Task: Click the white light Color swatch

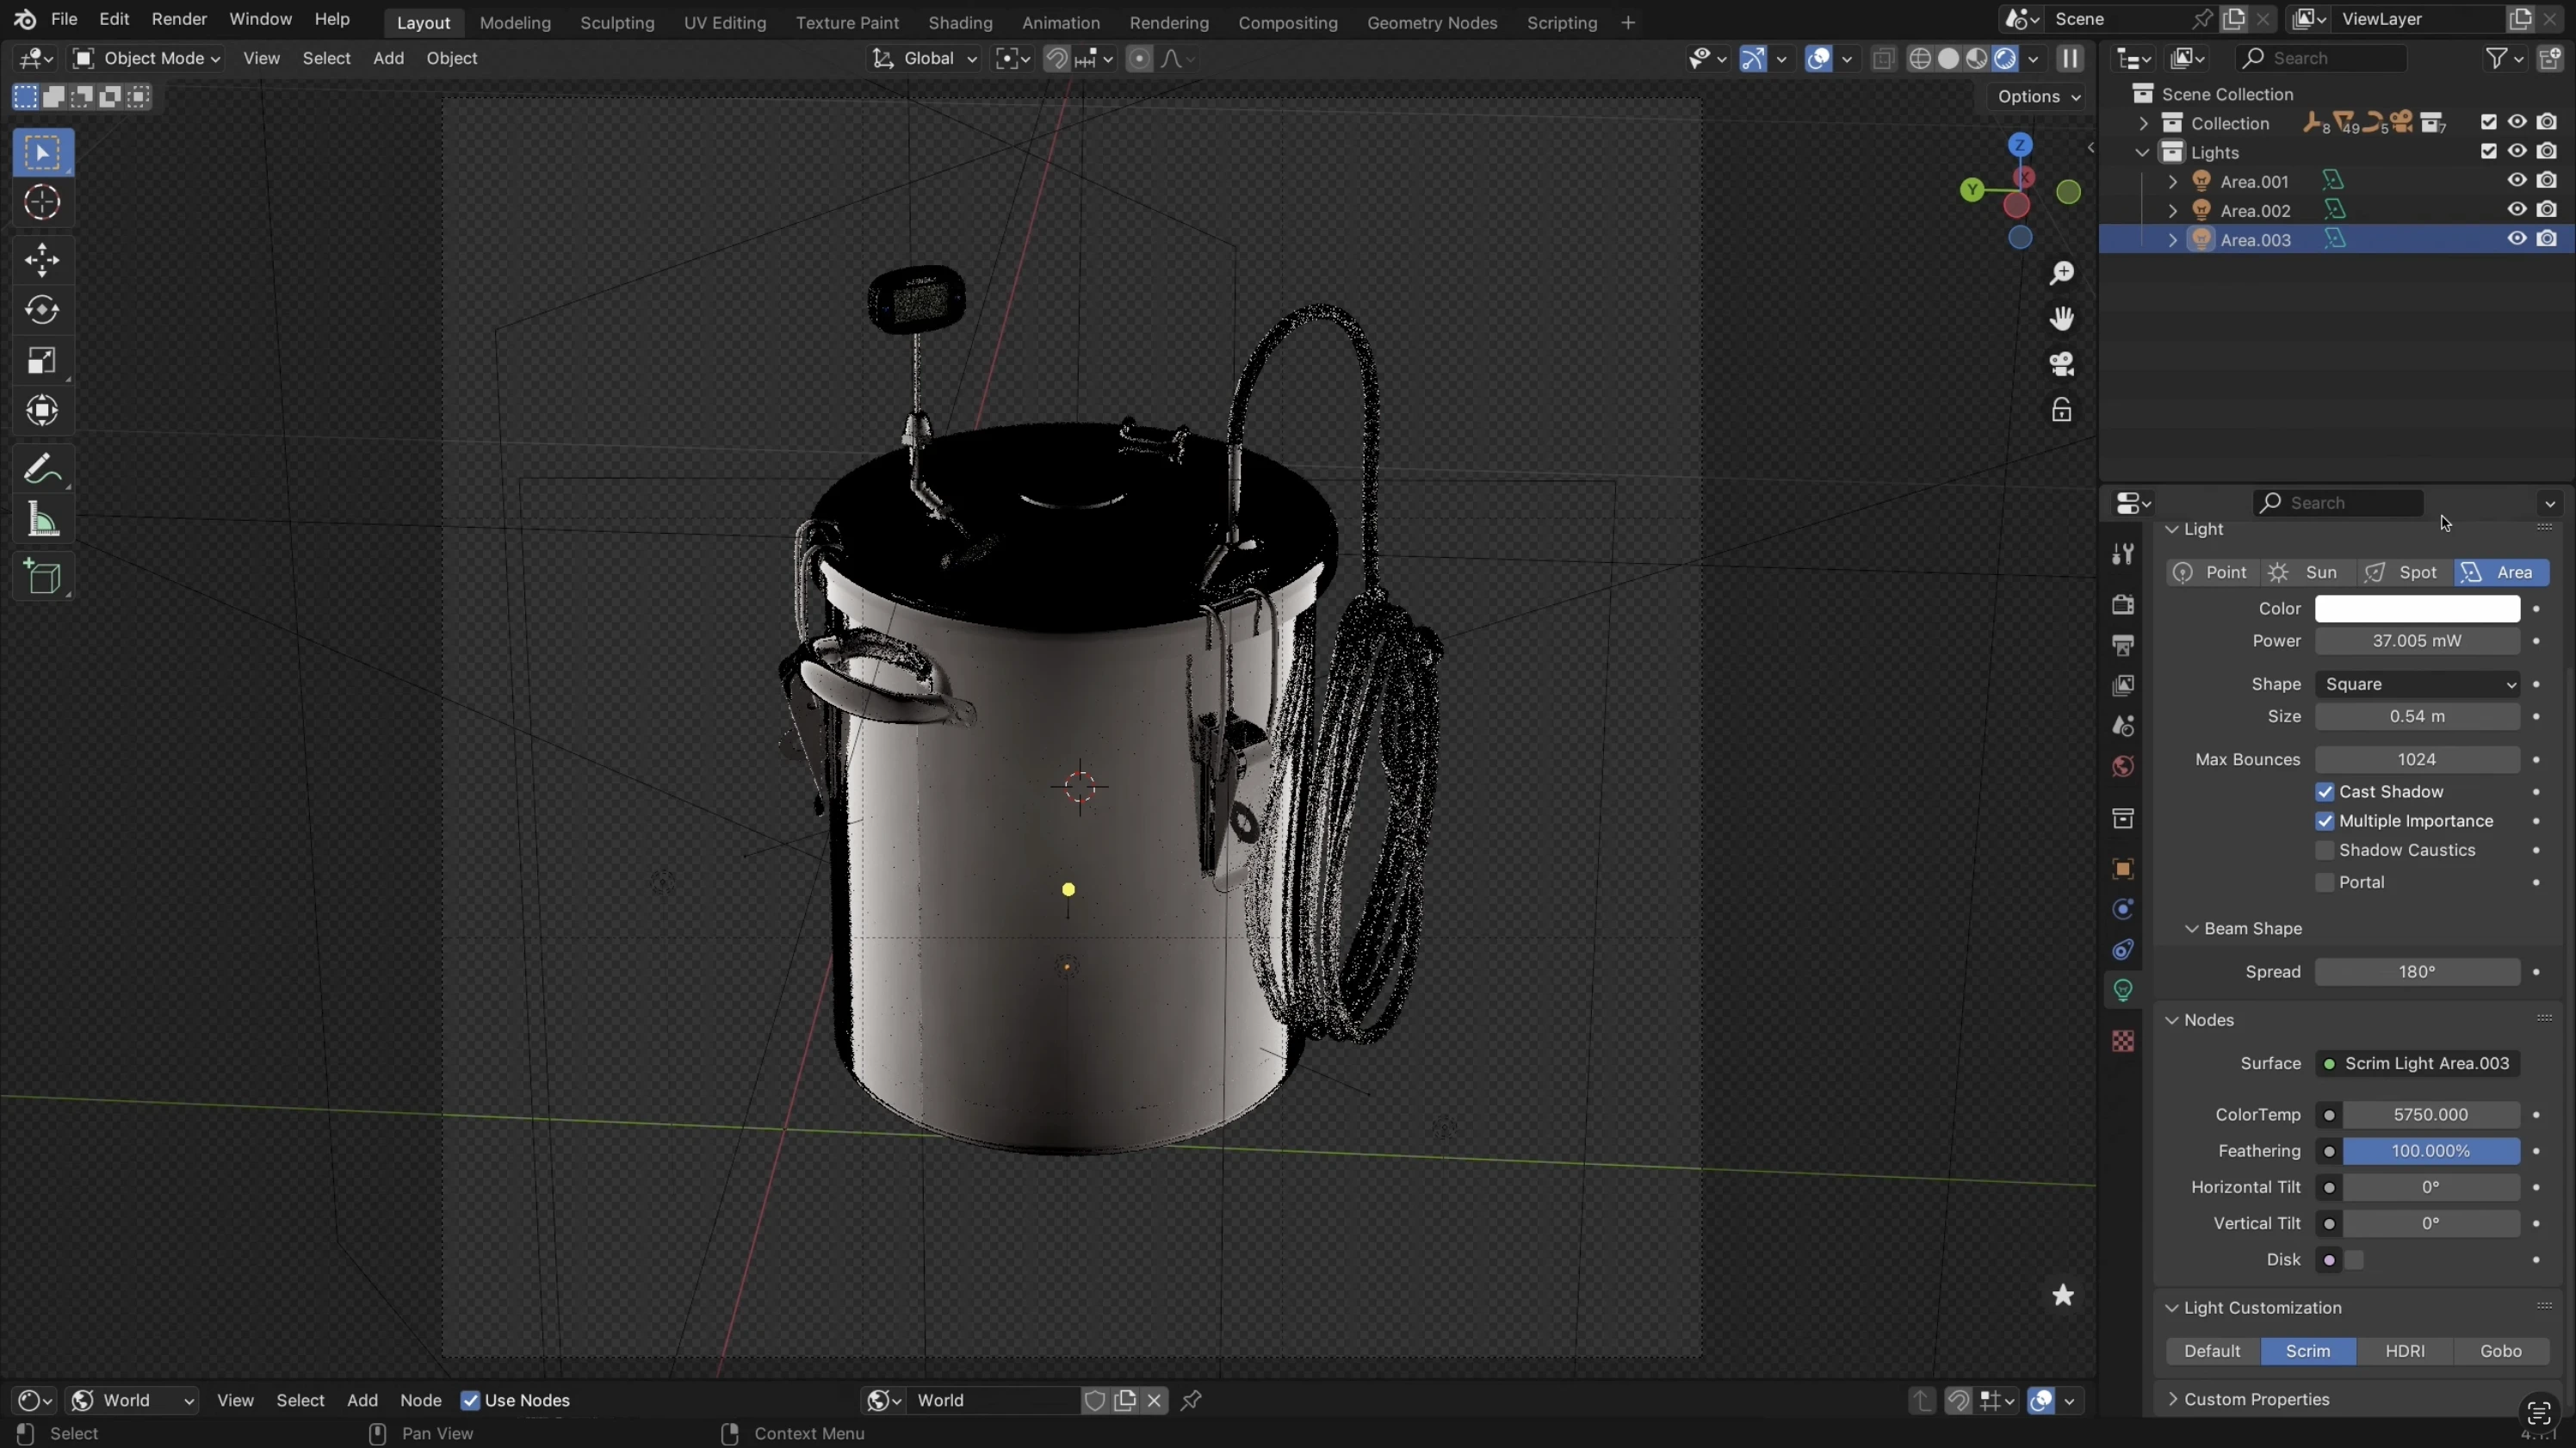Action: [x=2417, y=609]
